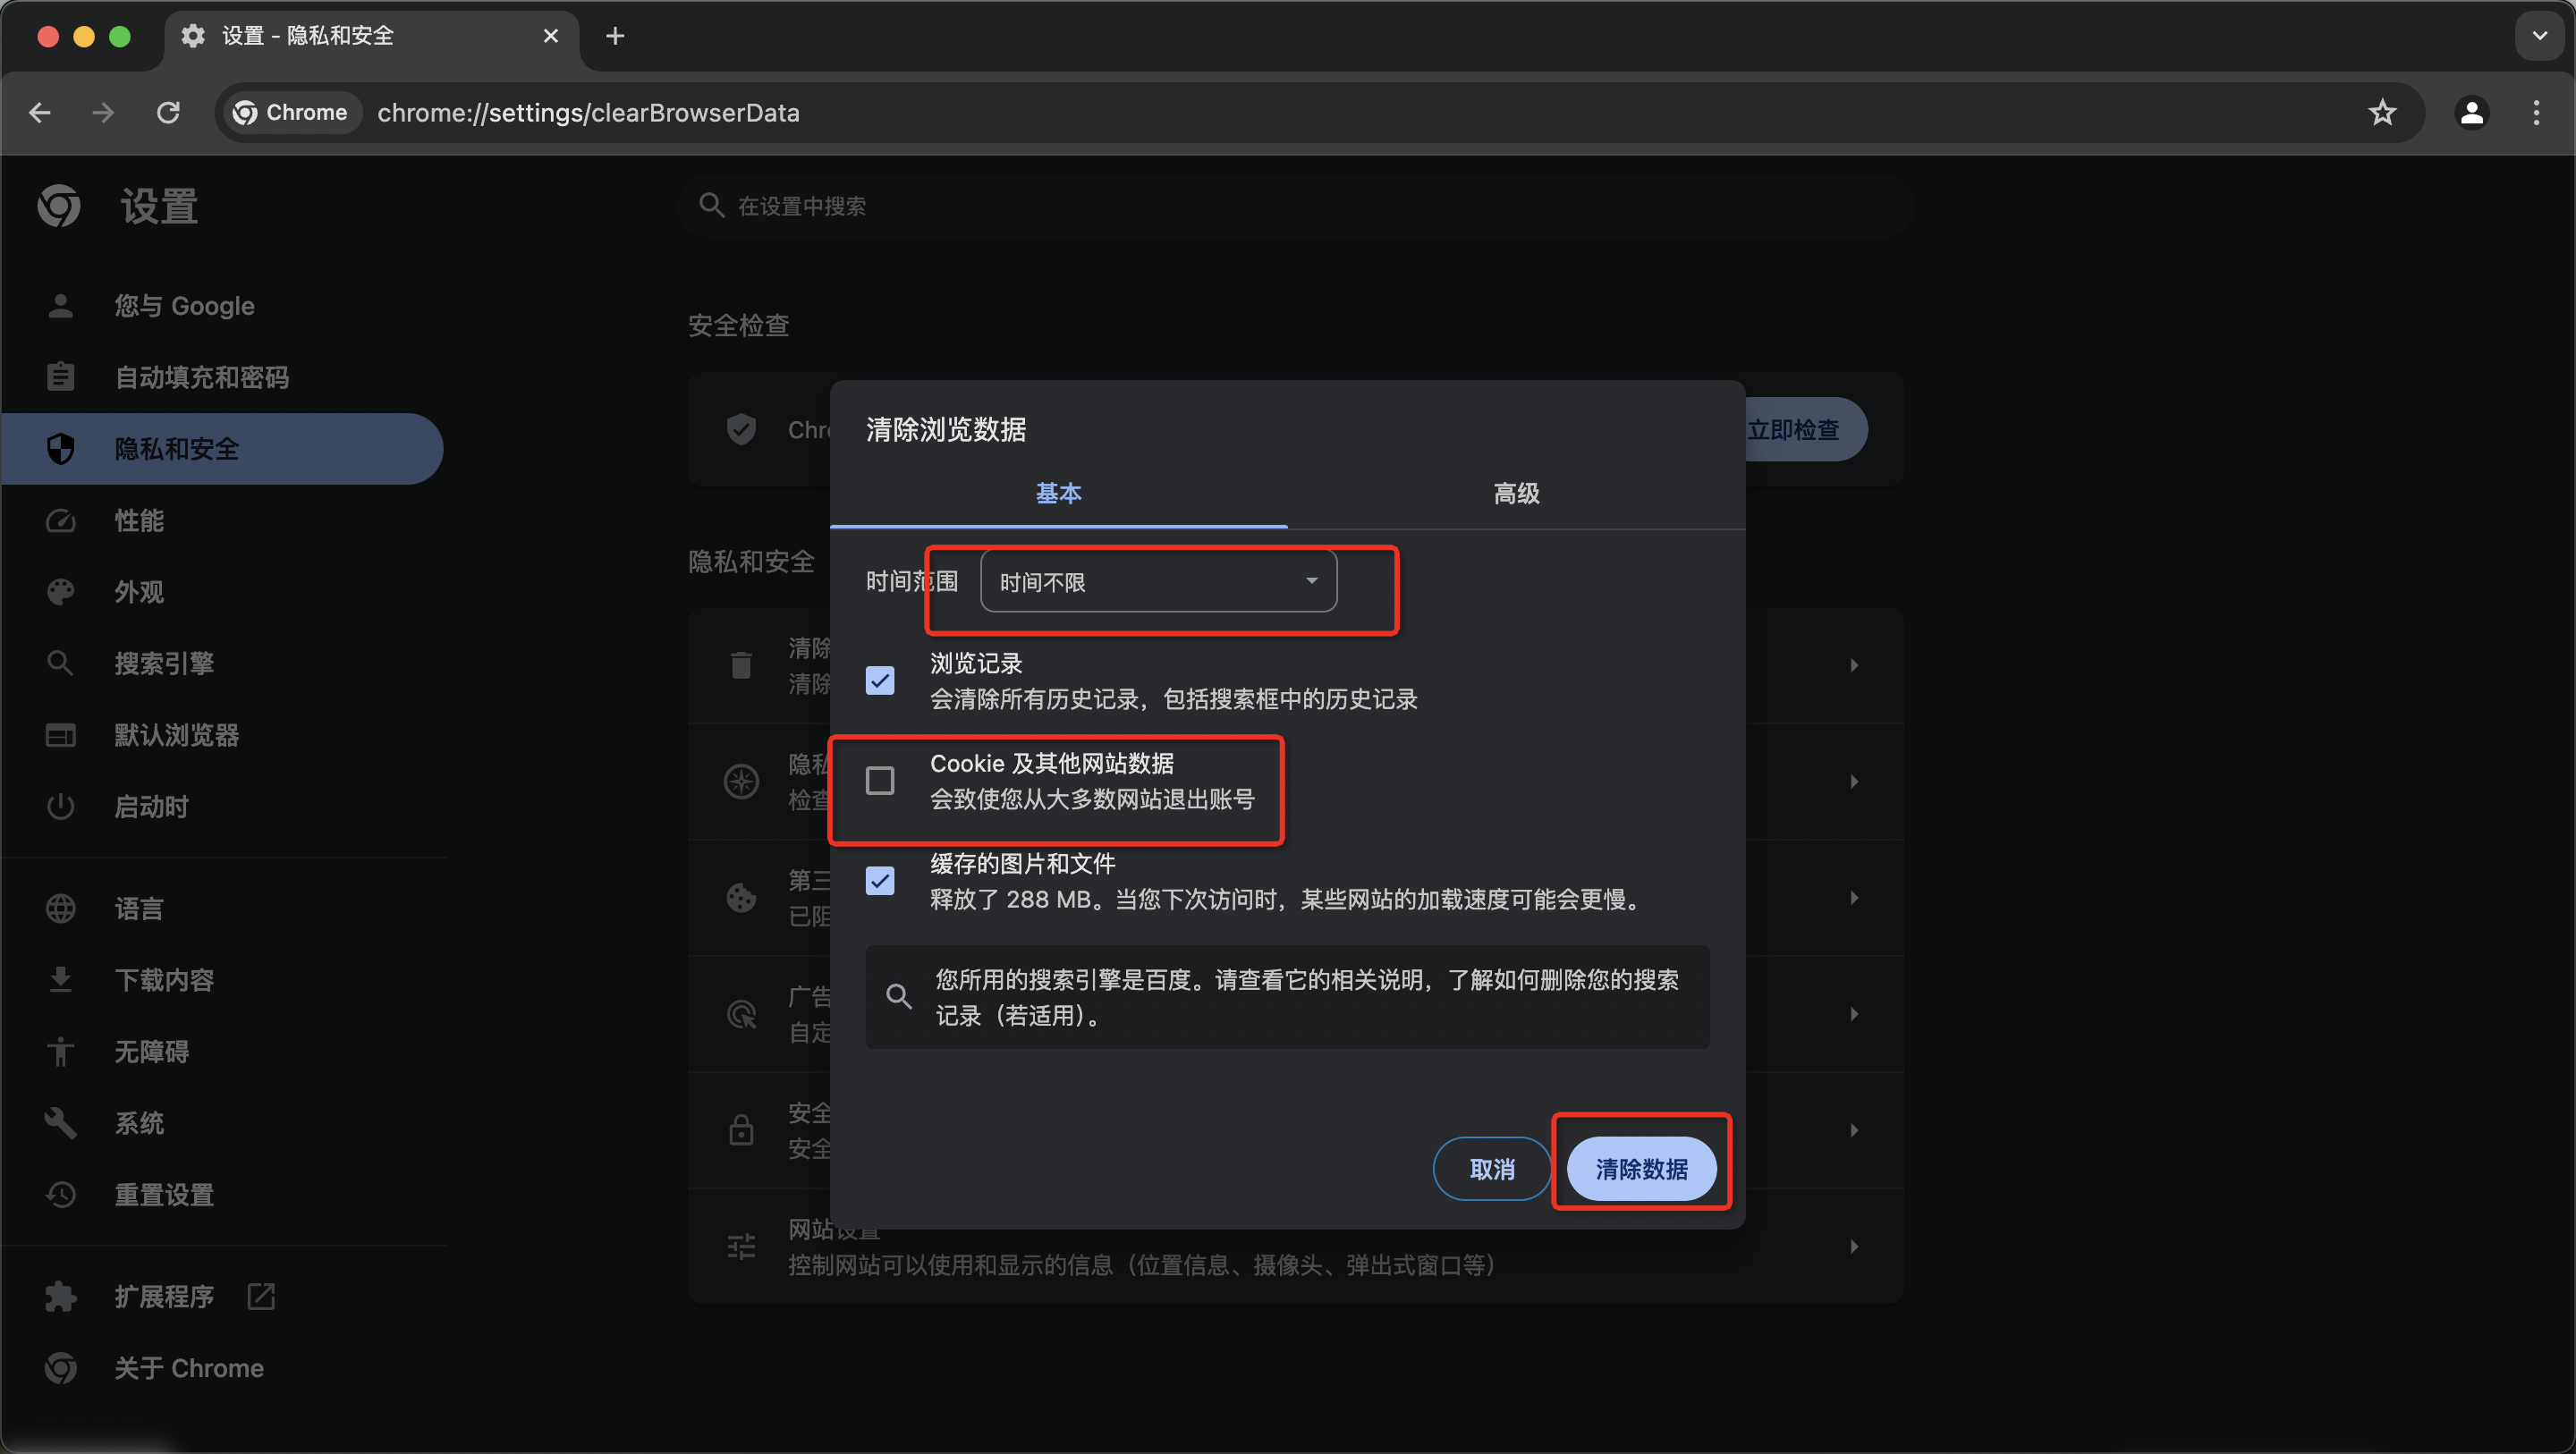Switch to the 高级 tab

(x=1516, y=493)
